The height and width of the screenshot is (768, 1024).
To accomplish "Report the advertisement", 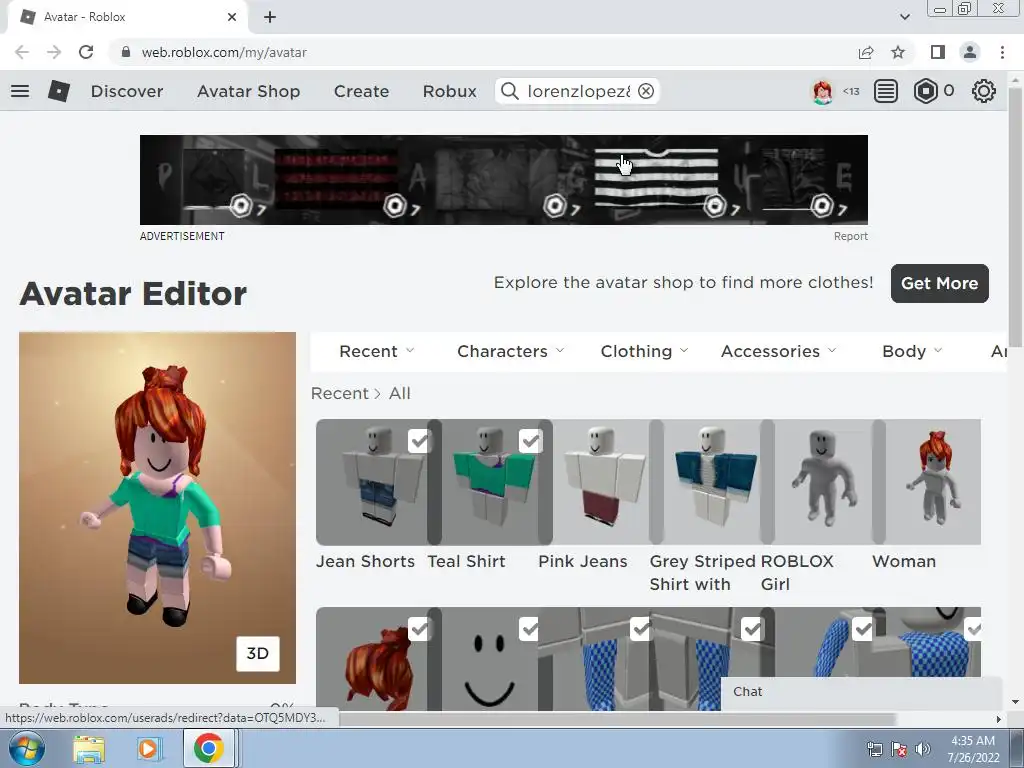I will point(850,236).
